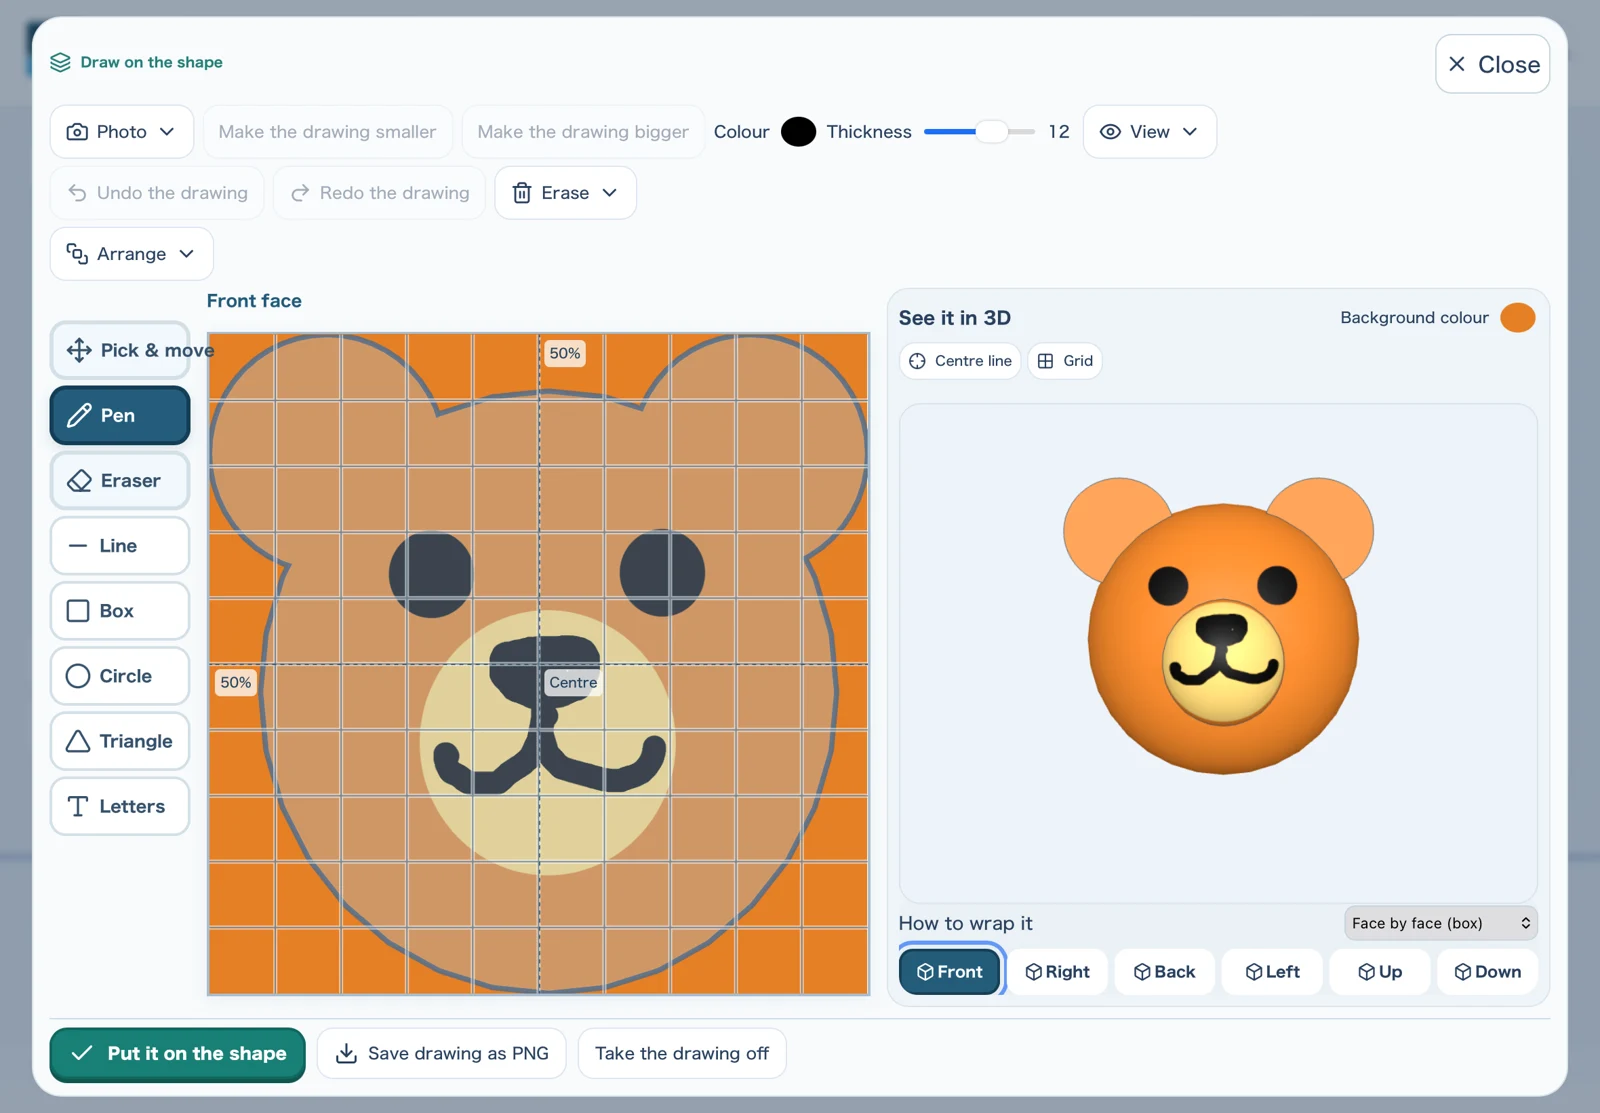Click the bear's left eye on canvas
The width and height of the screenshot is (1600, 1113).
(431, 574)
